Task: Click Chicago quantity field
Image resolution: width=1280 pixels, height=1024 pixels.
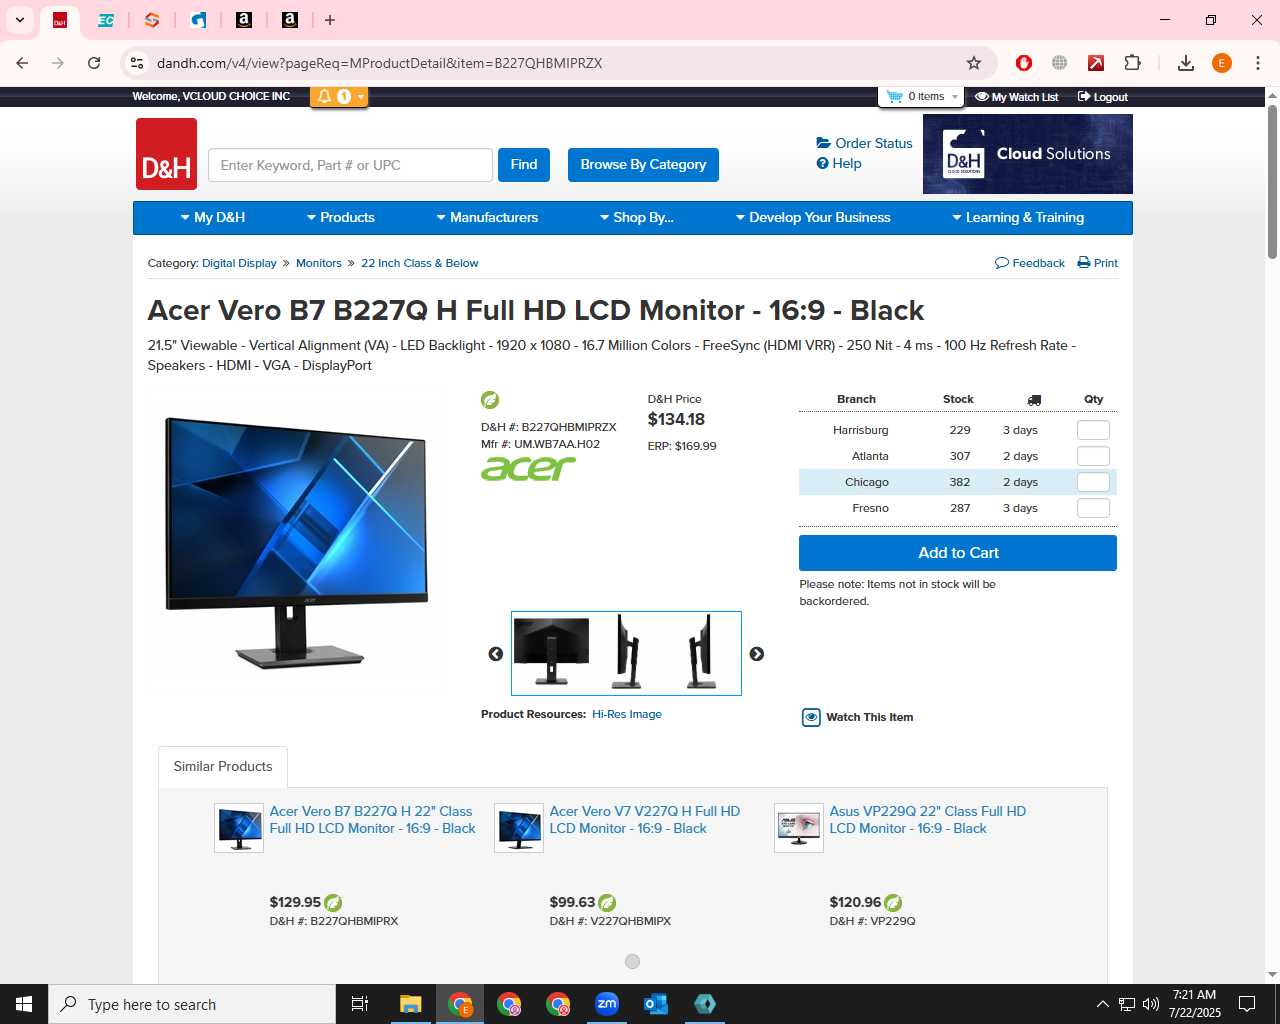Action: tap(1093, 482)
